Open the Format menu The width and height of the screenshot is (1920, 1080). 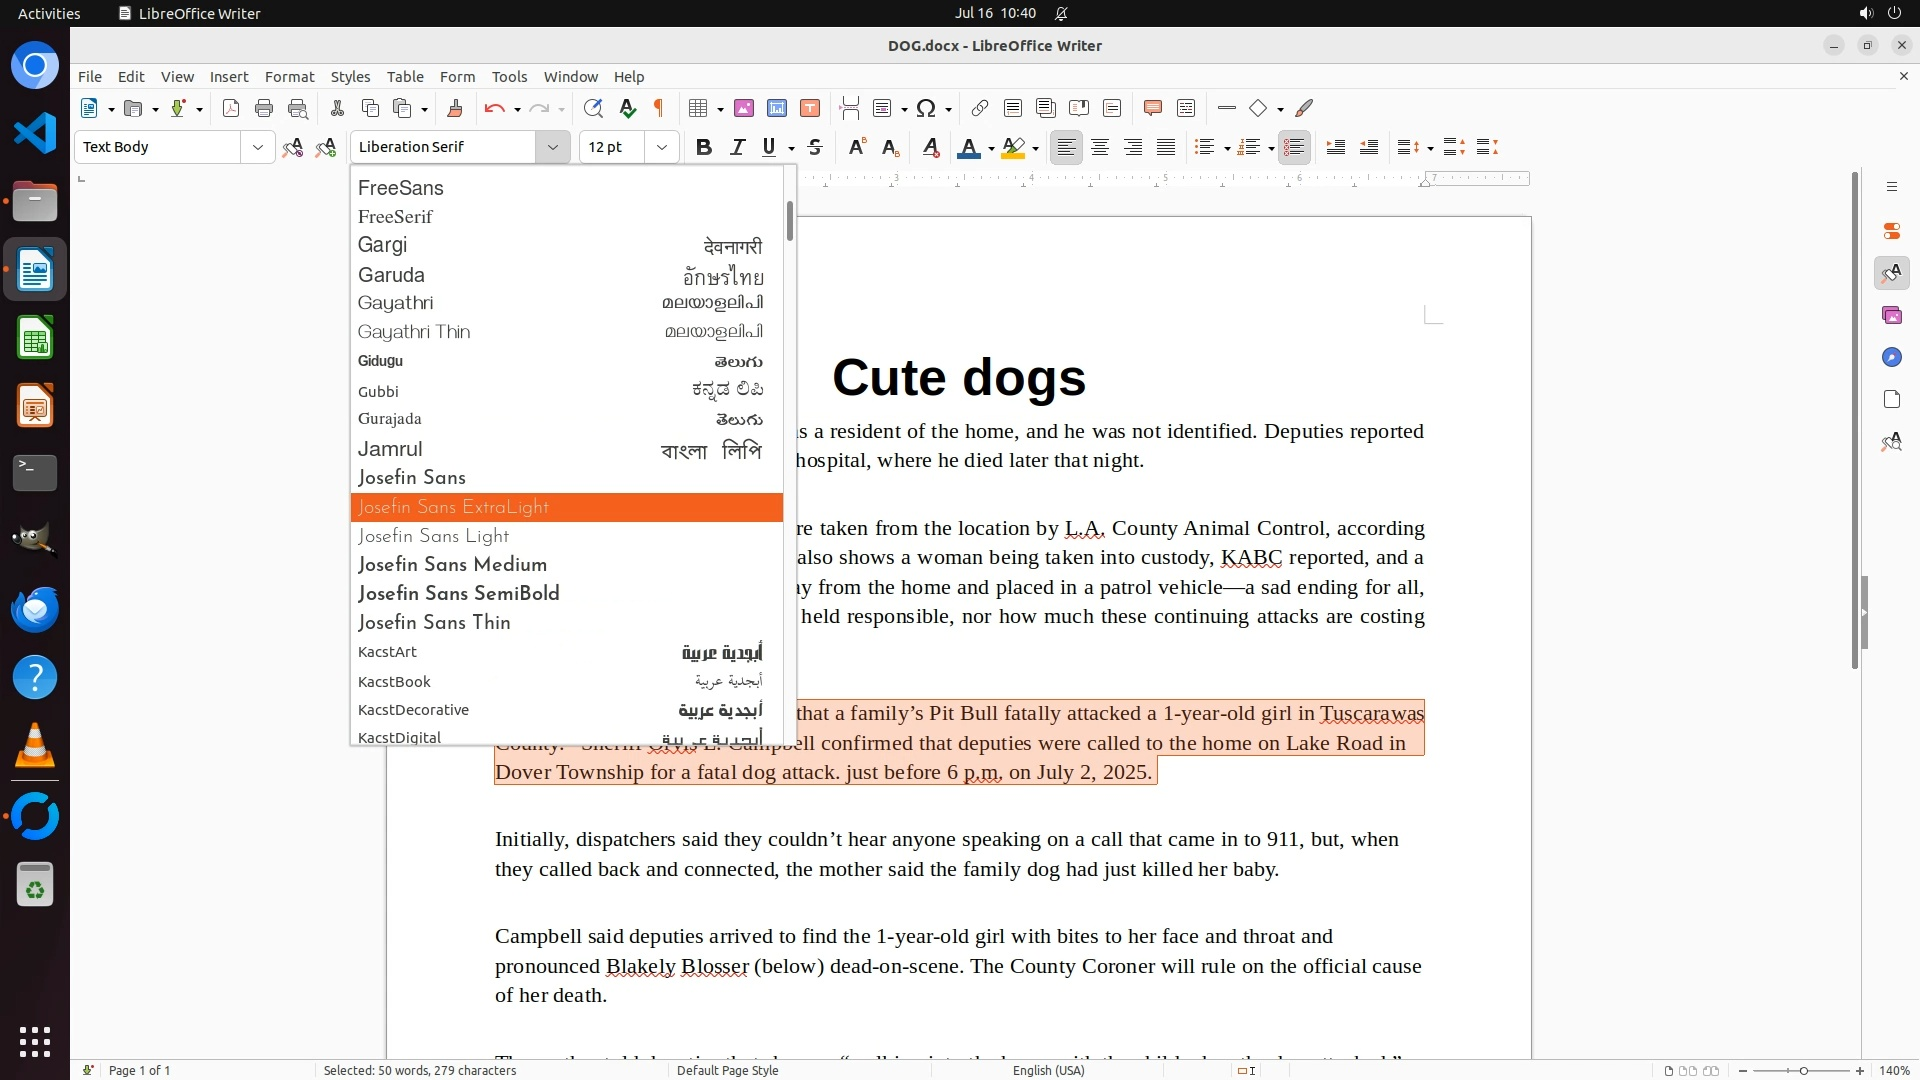[x=289, y=77]
